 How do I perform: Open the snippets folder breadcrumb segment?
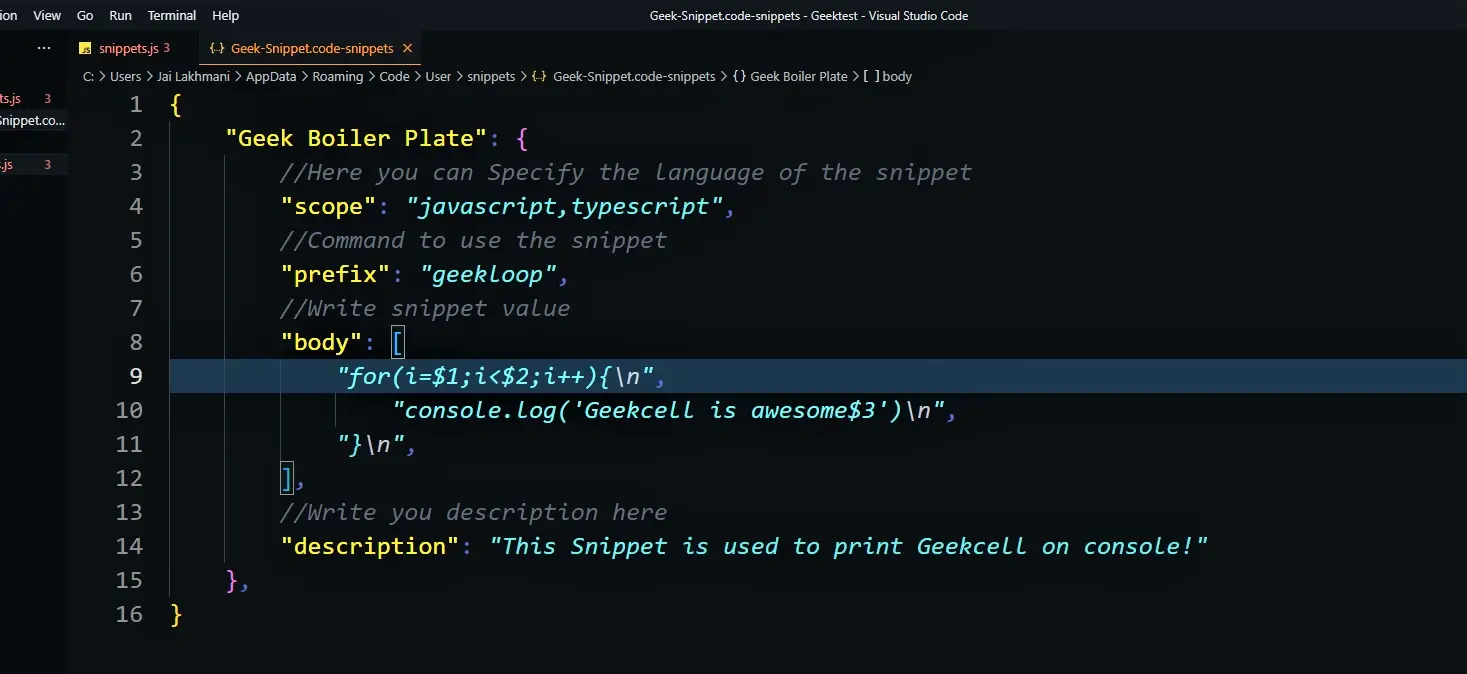(491, 76)
